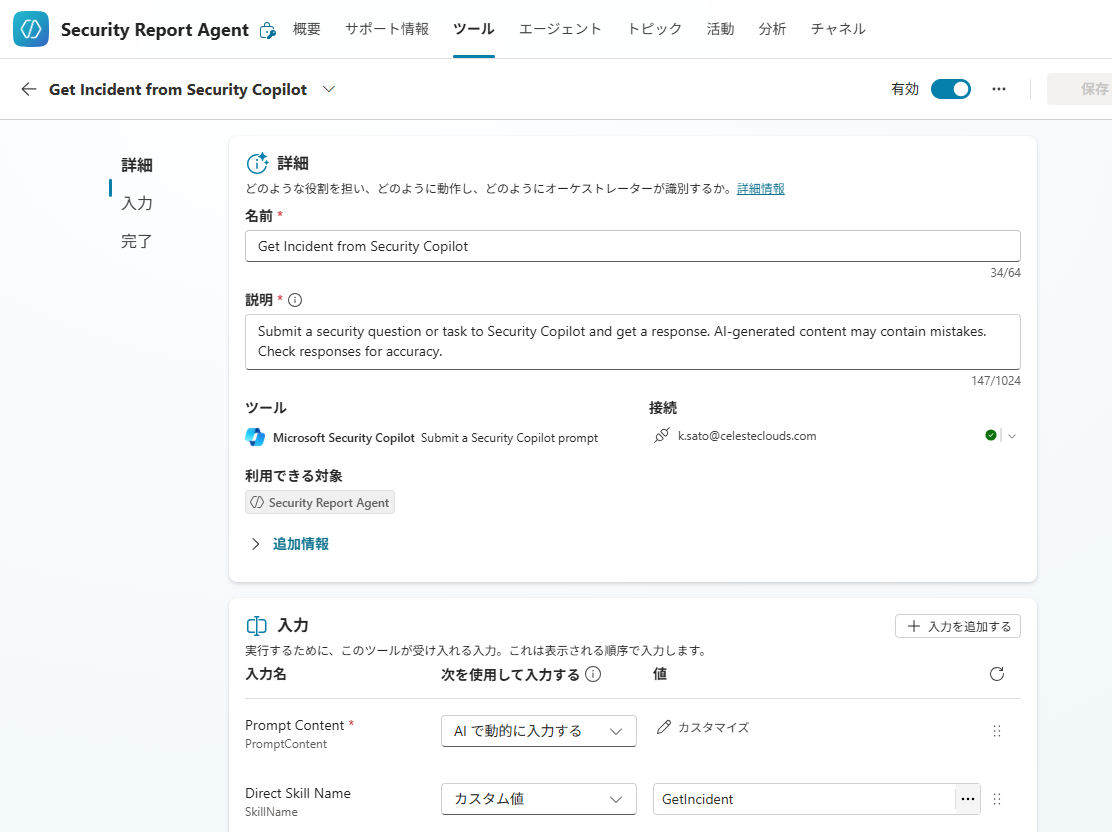
Task: Open the AI で動的に入力する dropdown
Action: (x=538, y=731)
